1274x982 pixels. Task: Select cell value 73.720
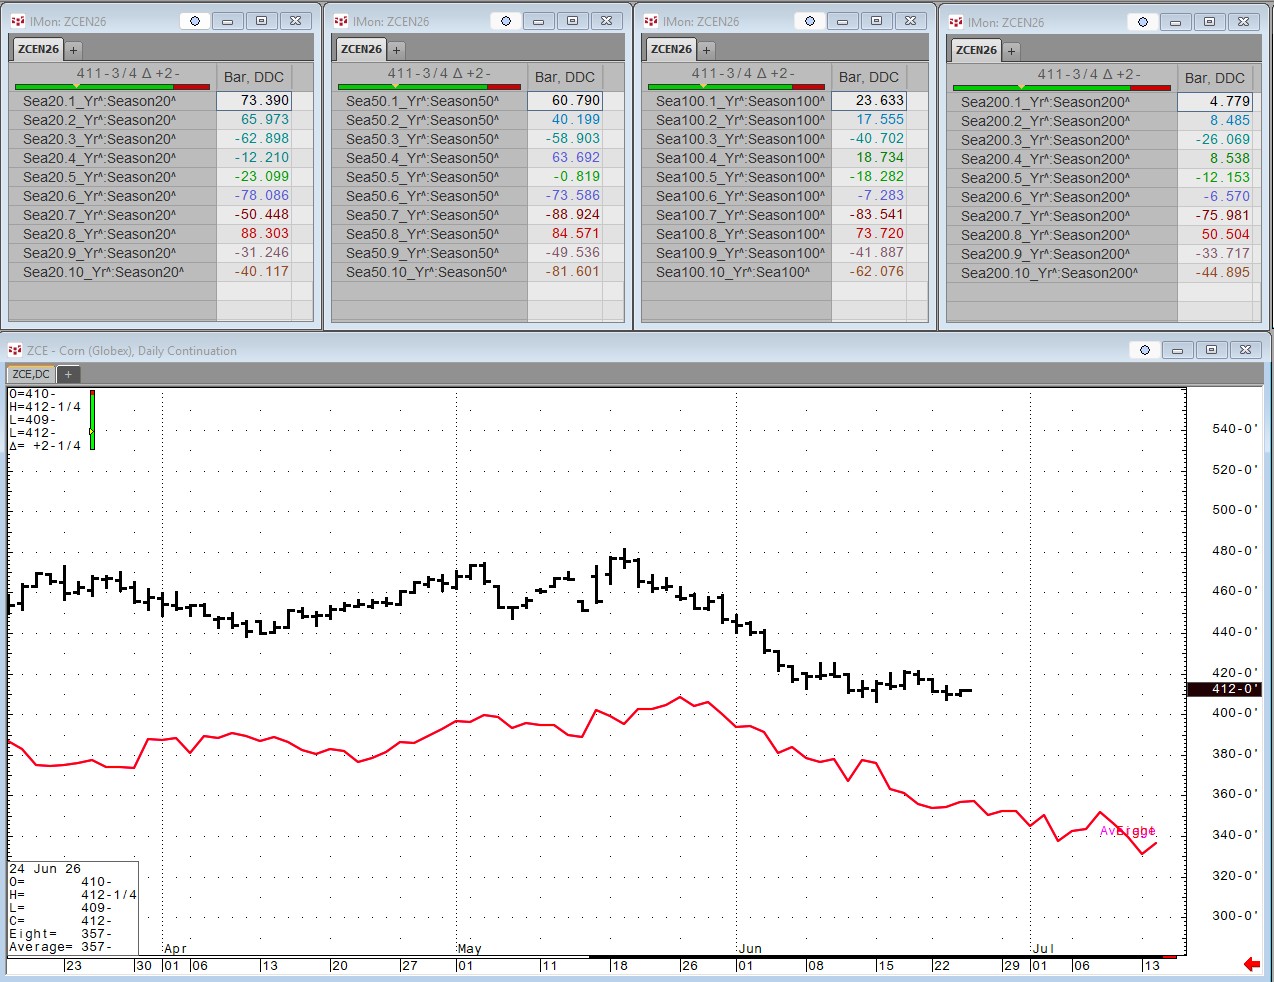869,234
